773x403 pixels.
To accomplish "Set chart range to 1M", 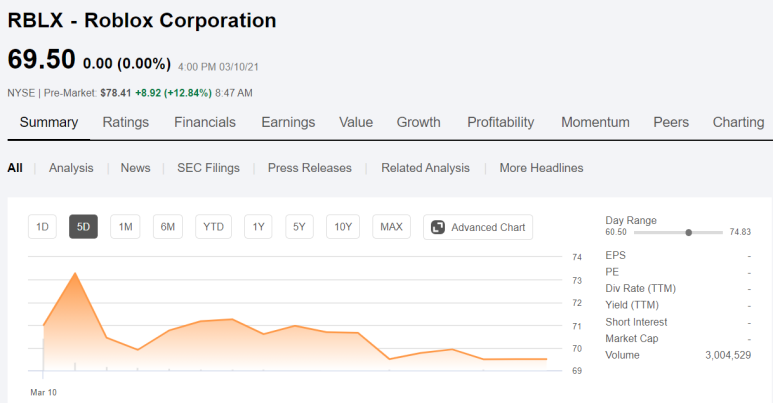I will tap(125, 227).
